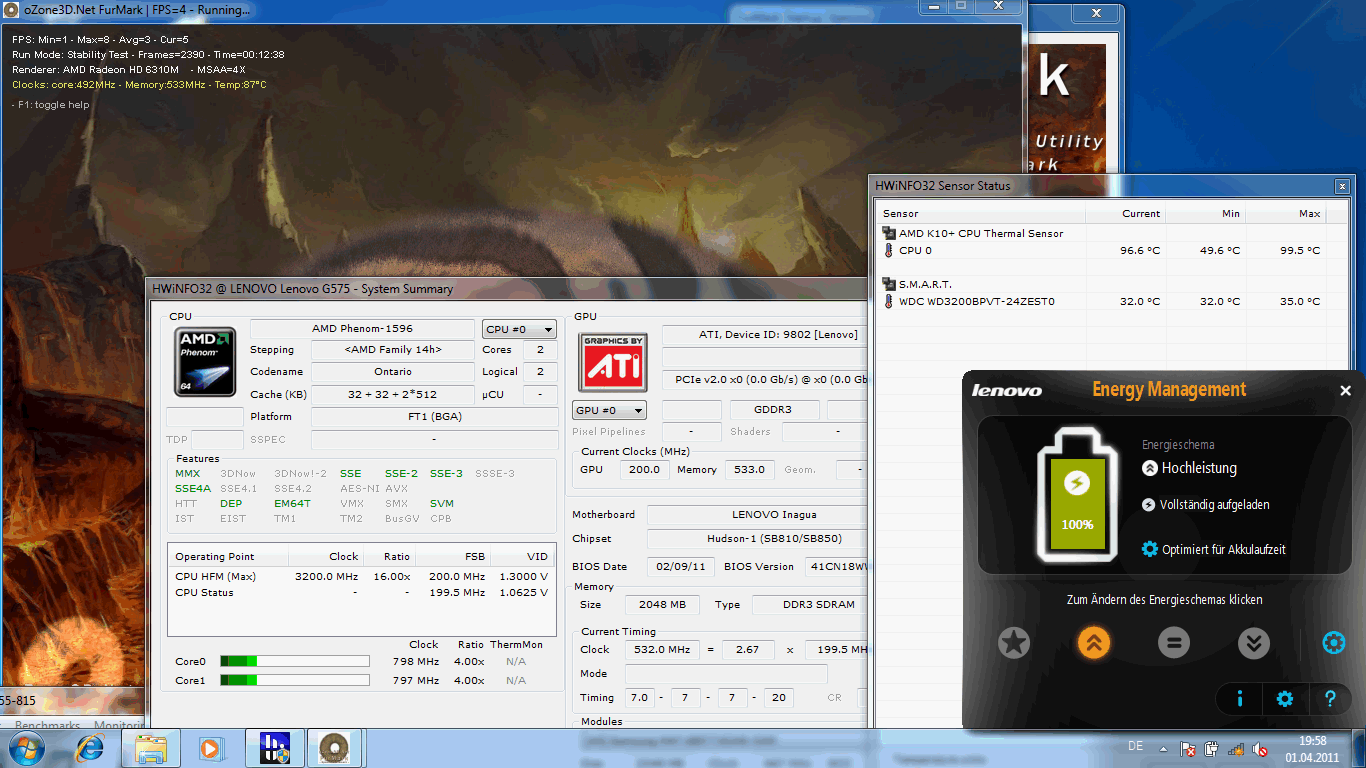
Task: Click the Sensor column header
Action: (x=981, y=213)
